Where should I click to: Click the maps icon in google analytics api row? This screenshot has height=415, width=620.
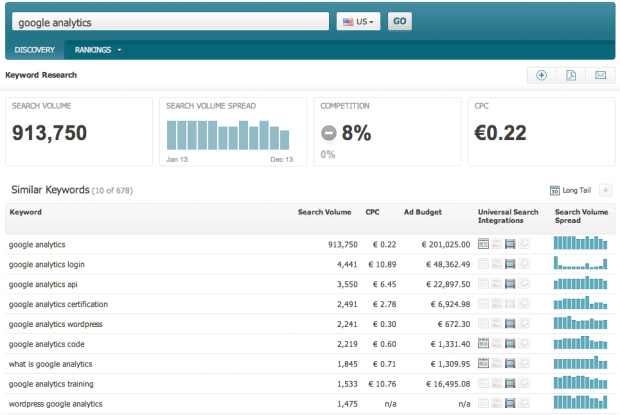point(524,284)
